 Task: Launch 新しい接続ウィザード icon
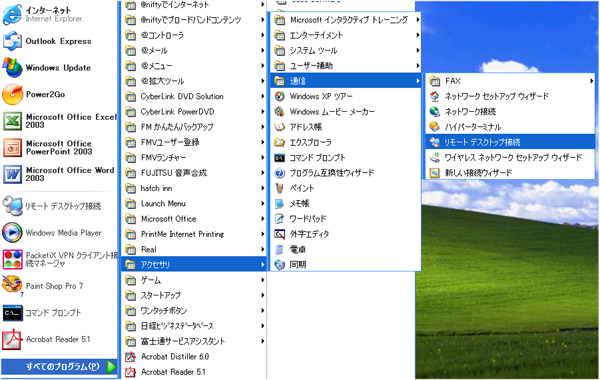[x=434, y=173]
